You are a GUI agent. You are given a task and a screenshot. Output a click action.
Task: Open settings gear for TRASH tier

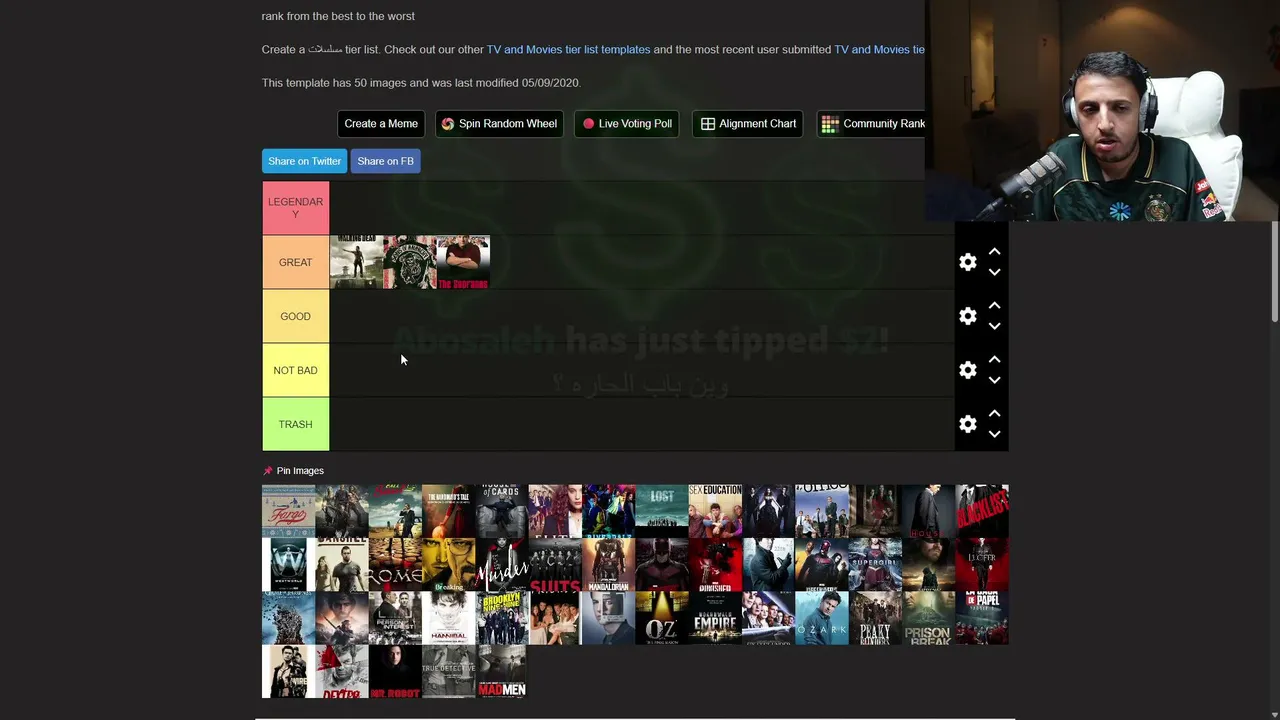pos(967,424)
